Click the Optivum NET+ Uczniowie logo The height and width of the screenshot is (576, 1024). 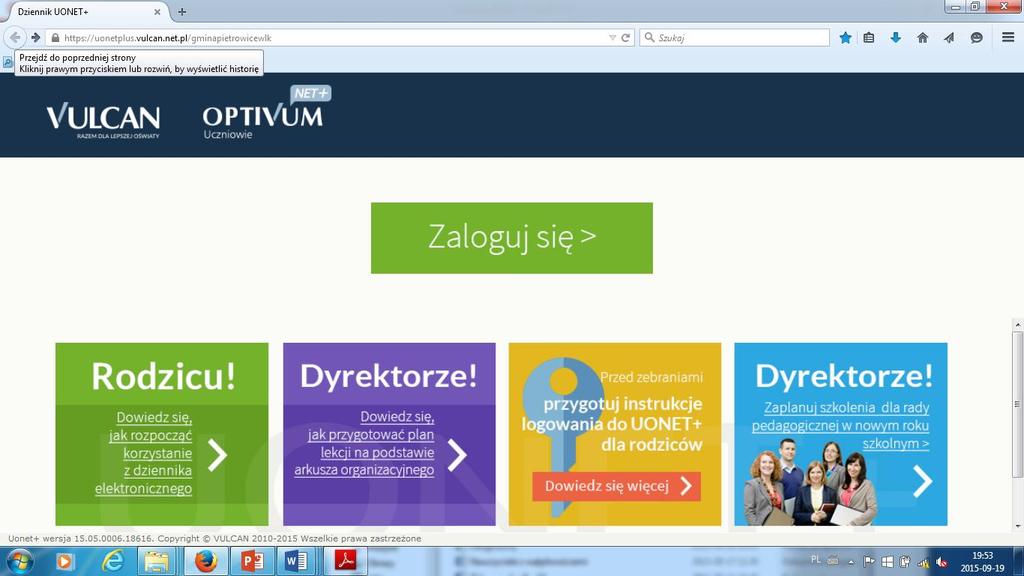pyautogui.click(x=266, y=113)
